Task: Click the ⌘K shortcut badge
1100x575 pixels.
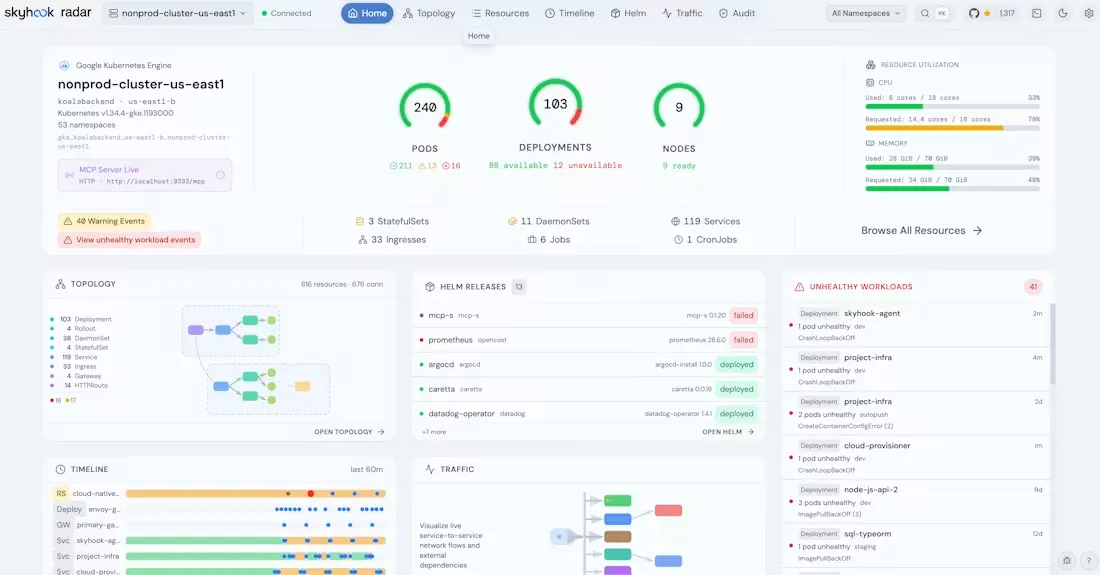Action: (x=942, y=13)
